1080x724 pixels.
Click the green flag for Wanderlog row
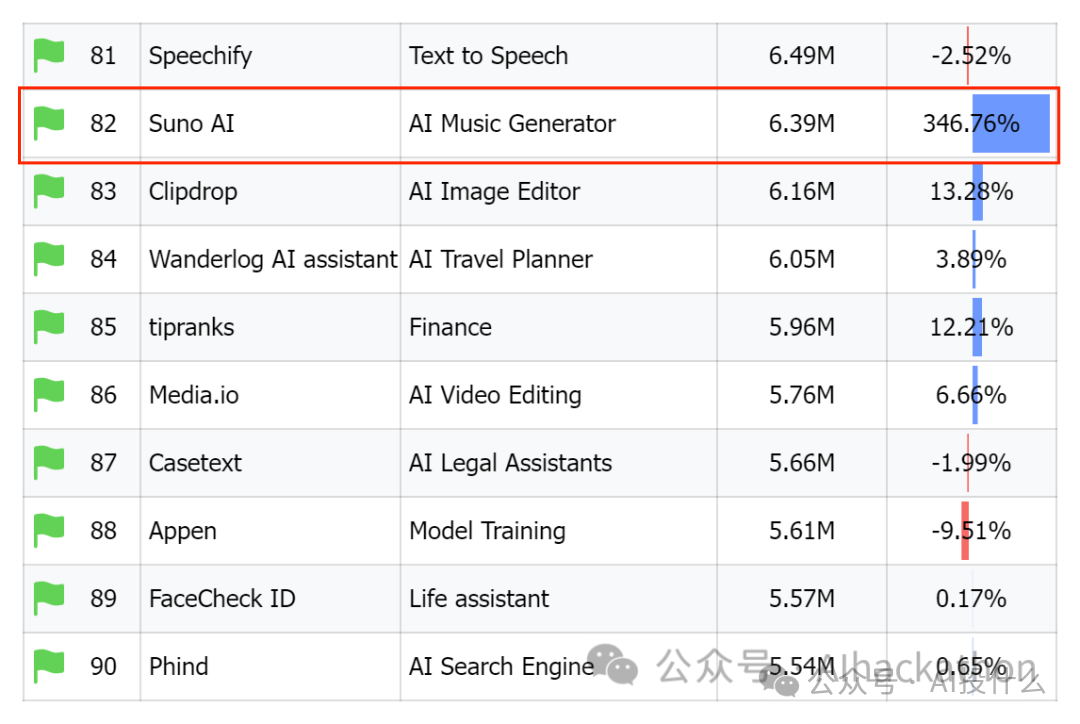pyautogui.click(x=49, y=259)
